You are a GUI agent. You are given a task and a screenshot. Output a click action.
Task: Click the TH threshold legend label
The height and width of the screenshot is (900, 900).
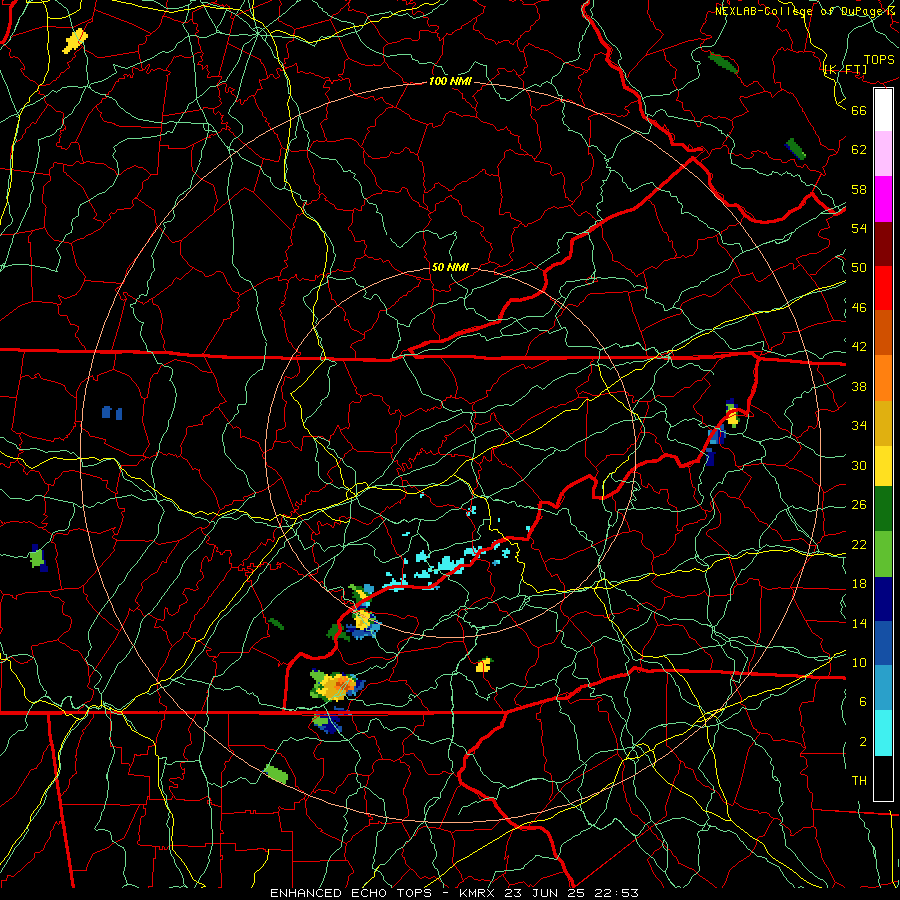pos(859,780)
